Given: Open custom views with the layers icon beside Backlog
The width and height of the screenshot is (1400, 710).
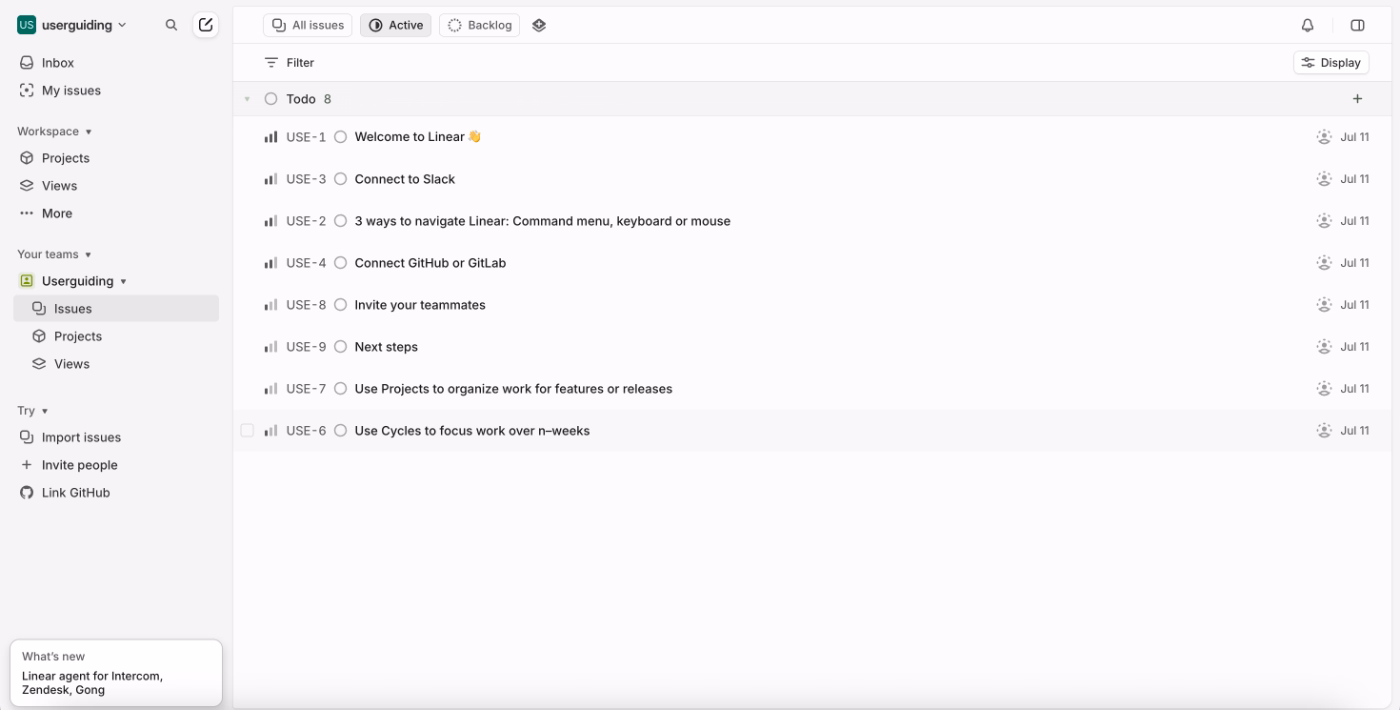Looking at the screenshot, I should pos(539,25).
